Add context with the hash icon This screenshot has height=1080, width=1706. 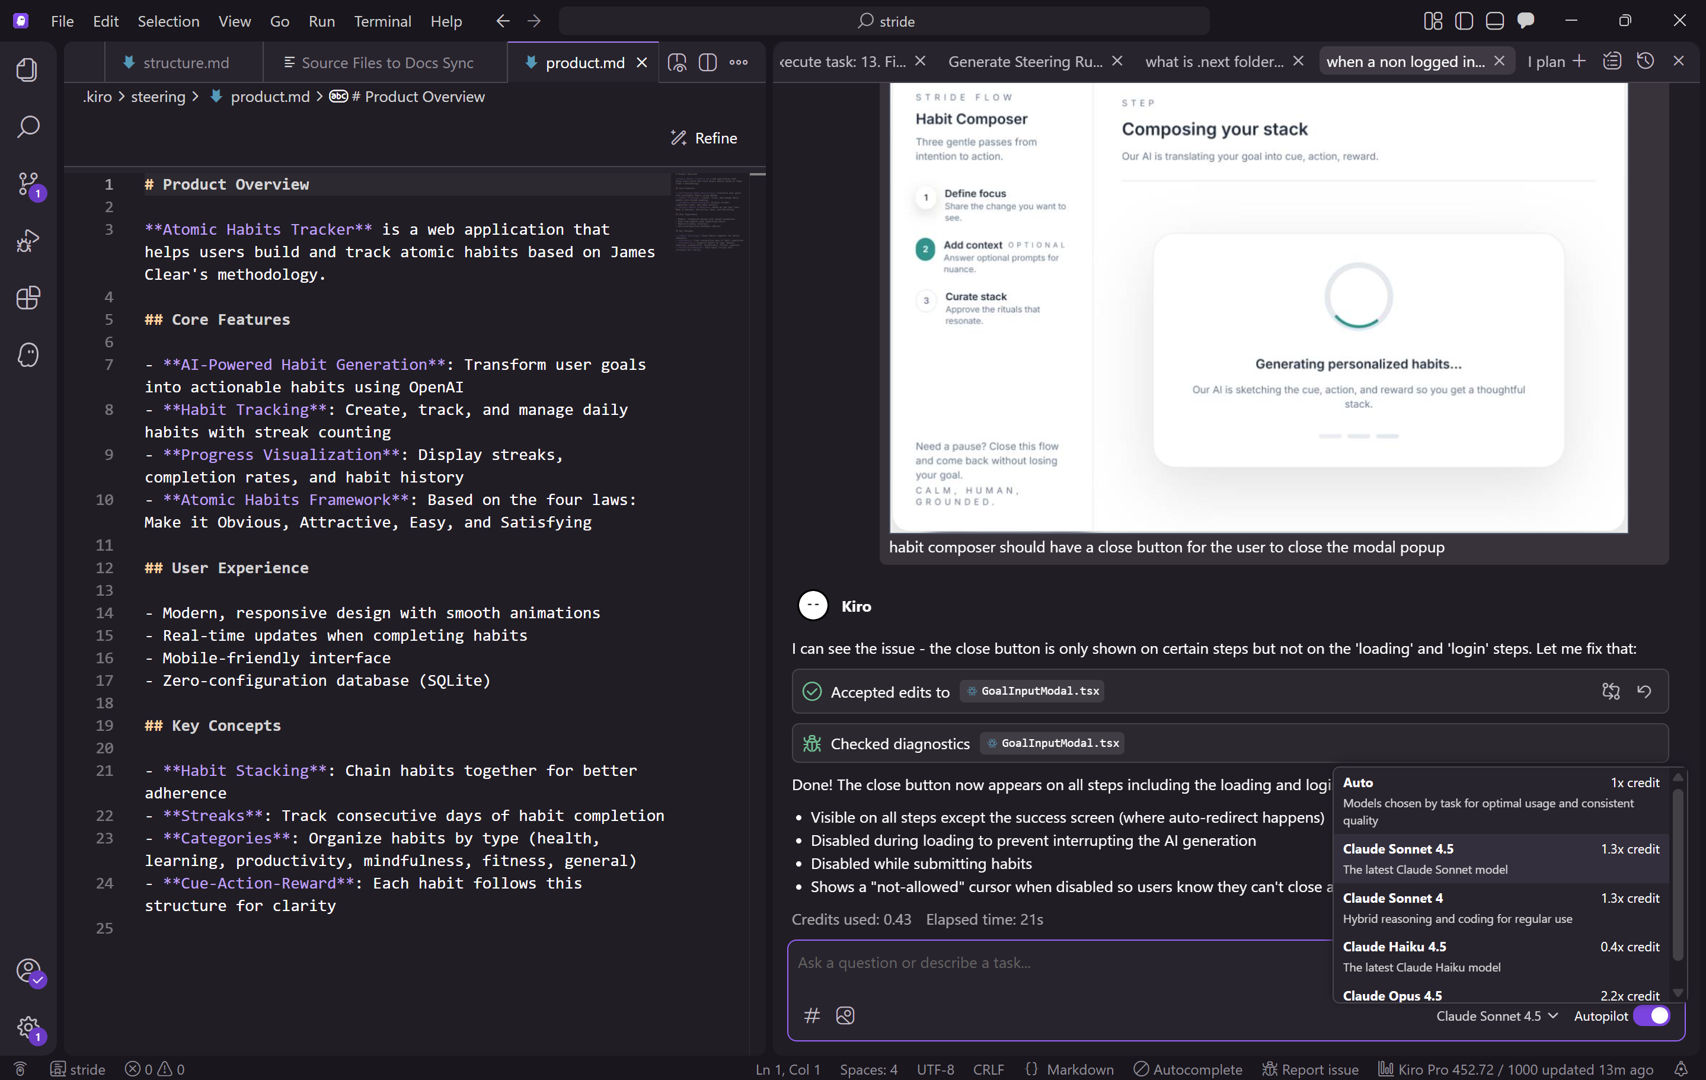coord(812,1015)
